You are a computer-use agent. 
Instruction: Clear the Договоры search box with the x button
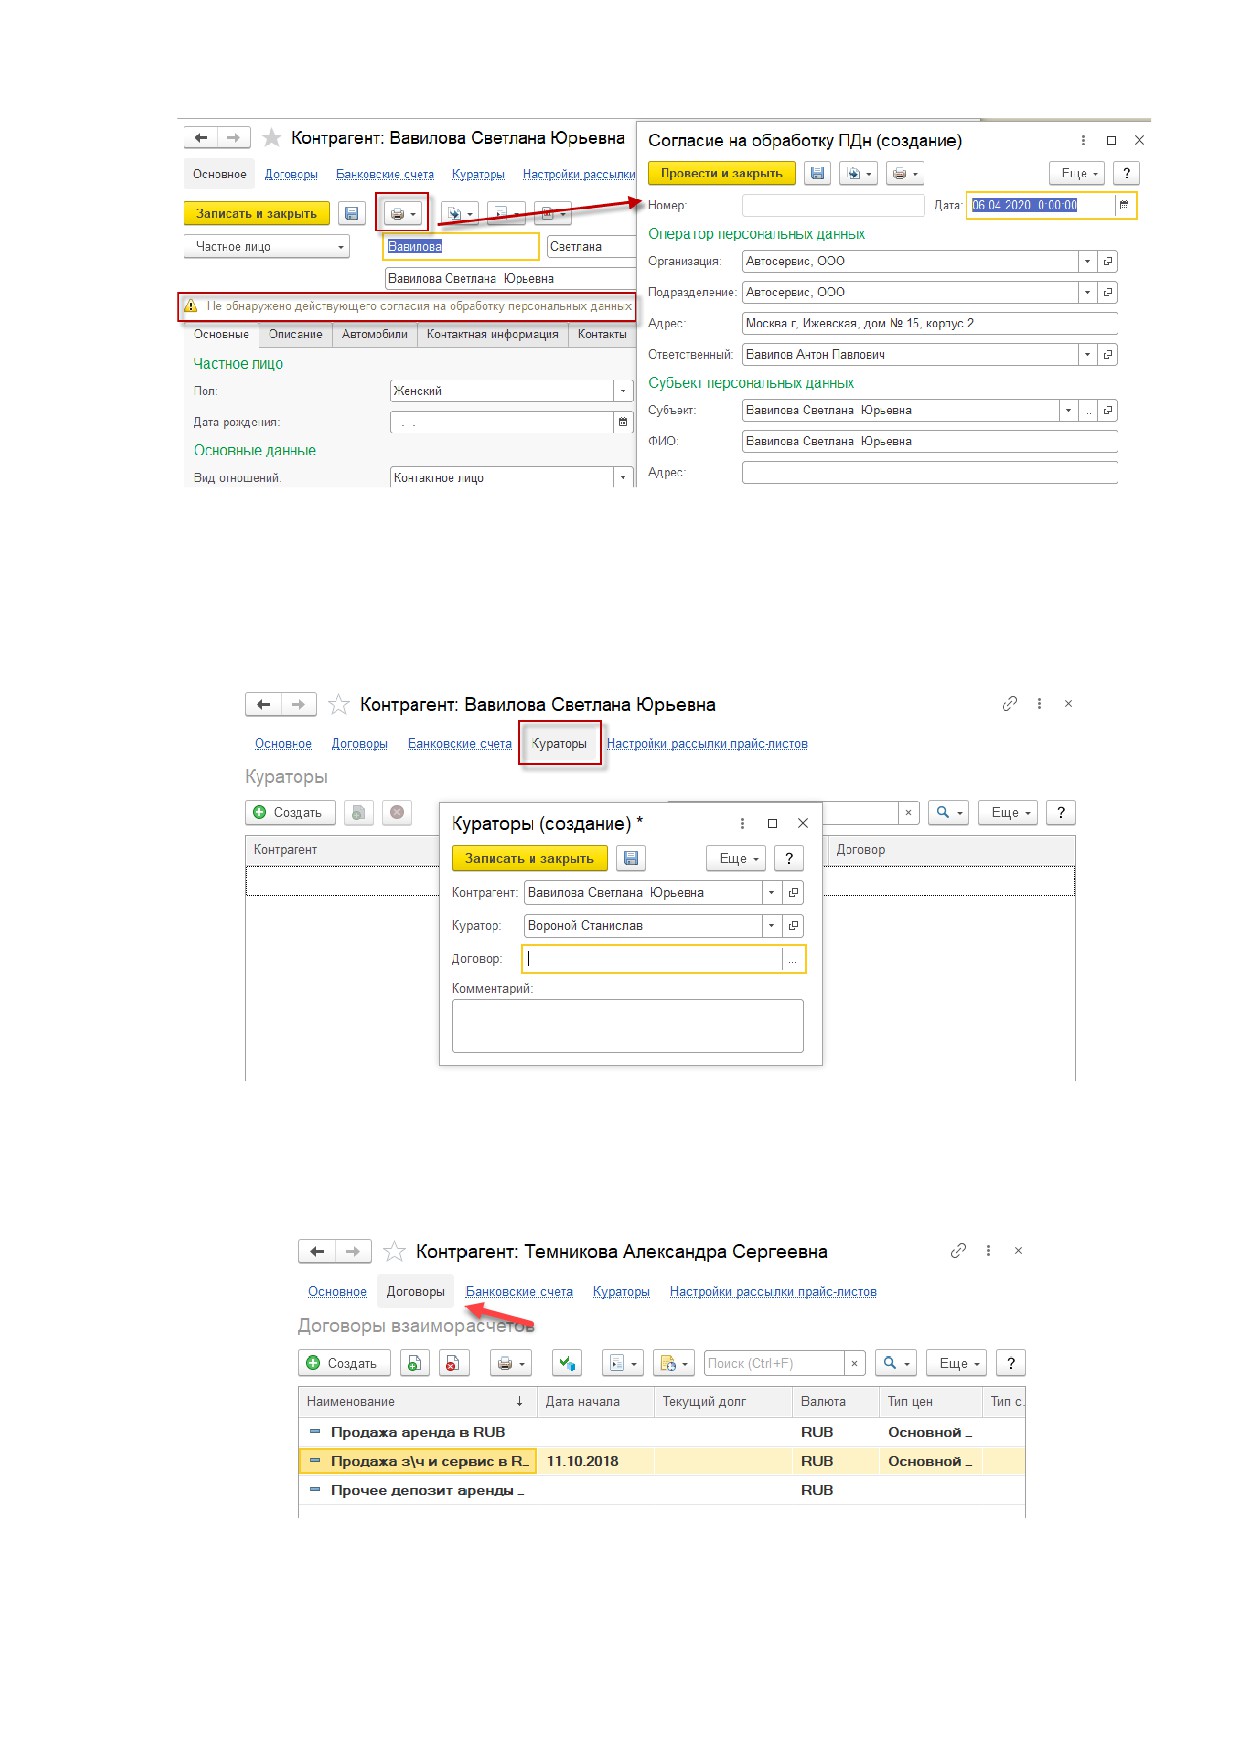(x=854, y=1363)
